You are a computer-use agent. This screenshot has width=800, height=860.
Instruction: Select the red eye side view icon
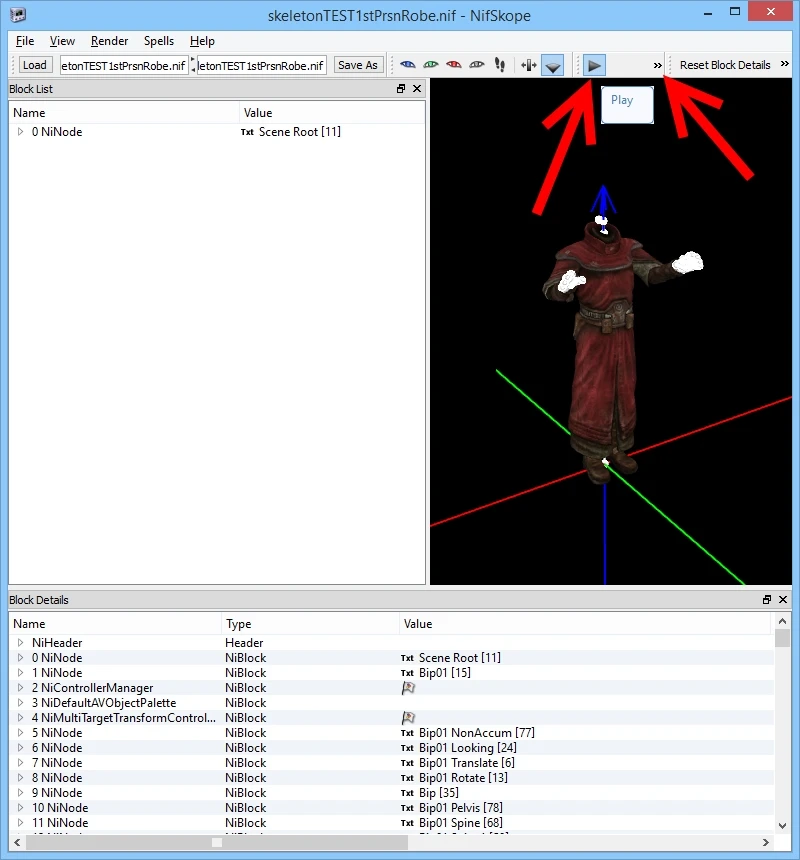pyautogui.click(x=454, y=65)
